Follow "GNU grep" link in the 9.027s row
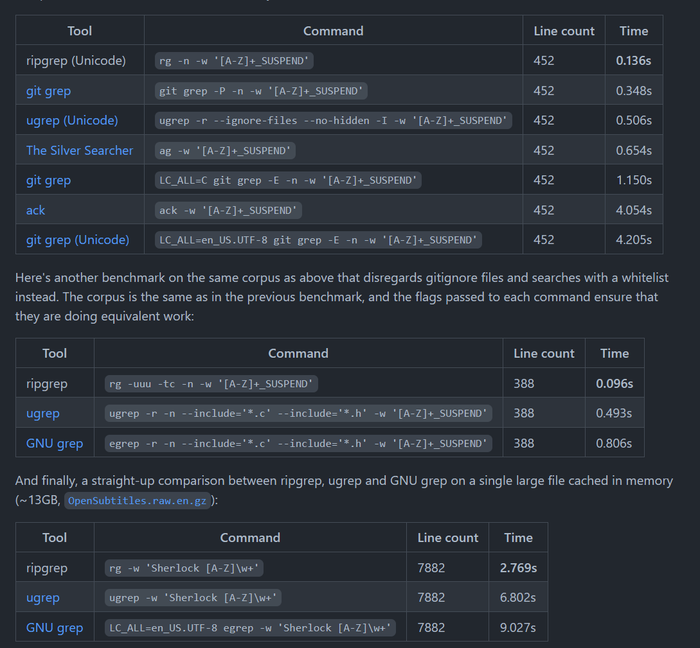700x648 pixels. [x=54, y=627]
